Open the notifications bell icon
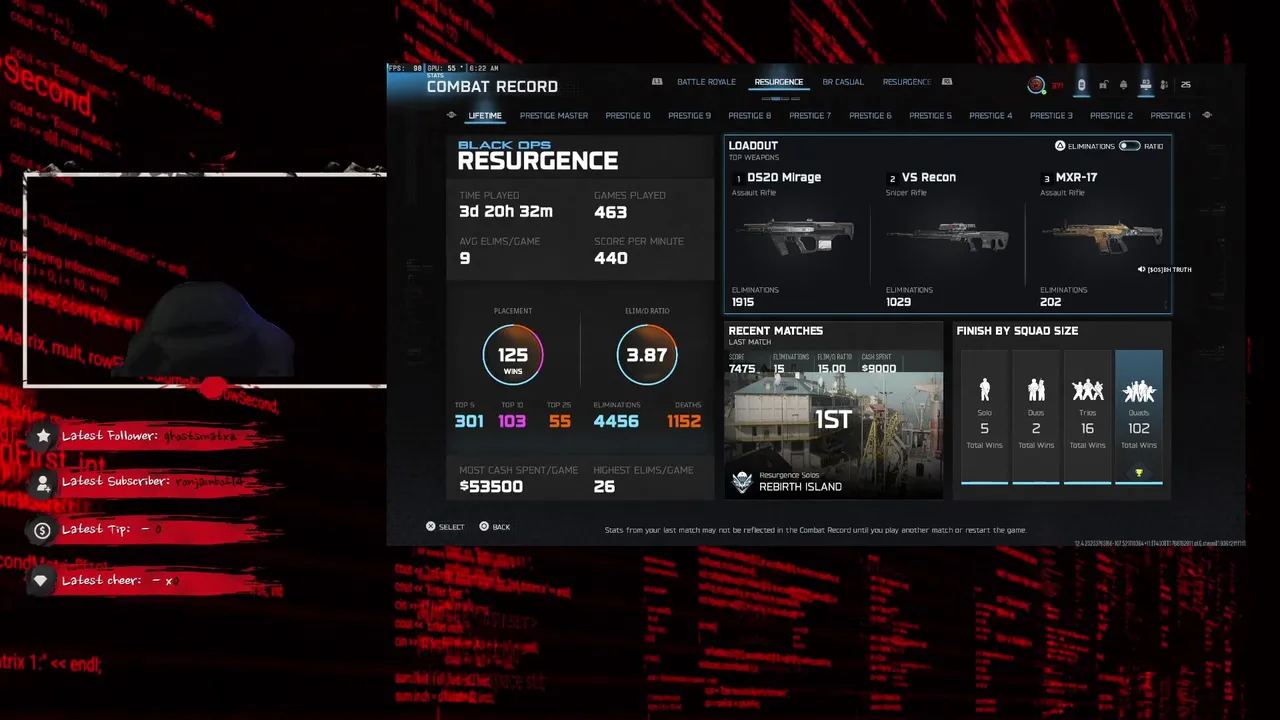 click(1124, 85)
